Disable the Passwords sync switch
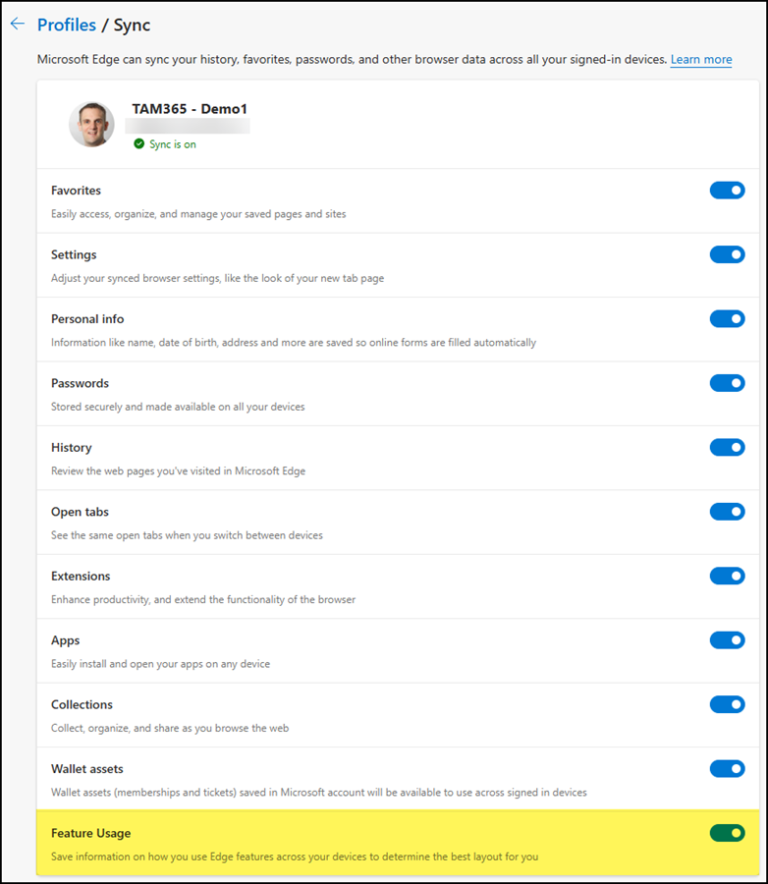Screen dimensions: 768x884 tap(727, 383)
